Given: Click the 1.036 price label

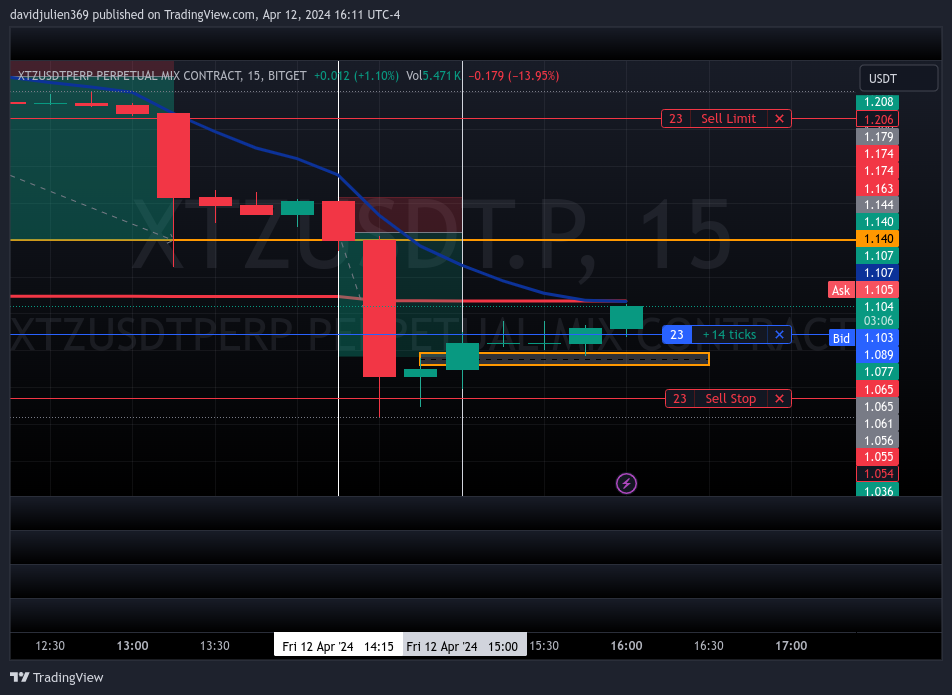Looking at the screenshot, I should tap(877, 490).
